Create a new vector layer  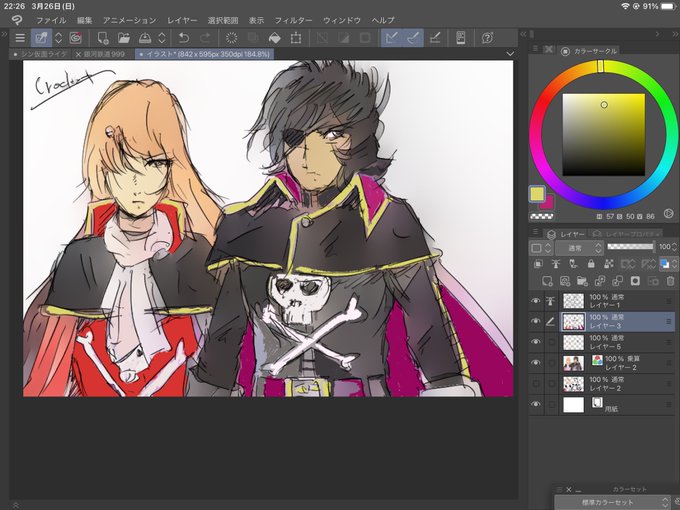[x=565, y=281]
